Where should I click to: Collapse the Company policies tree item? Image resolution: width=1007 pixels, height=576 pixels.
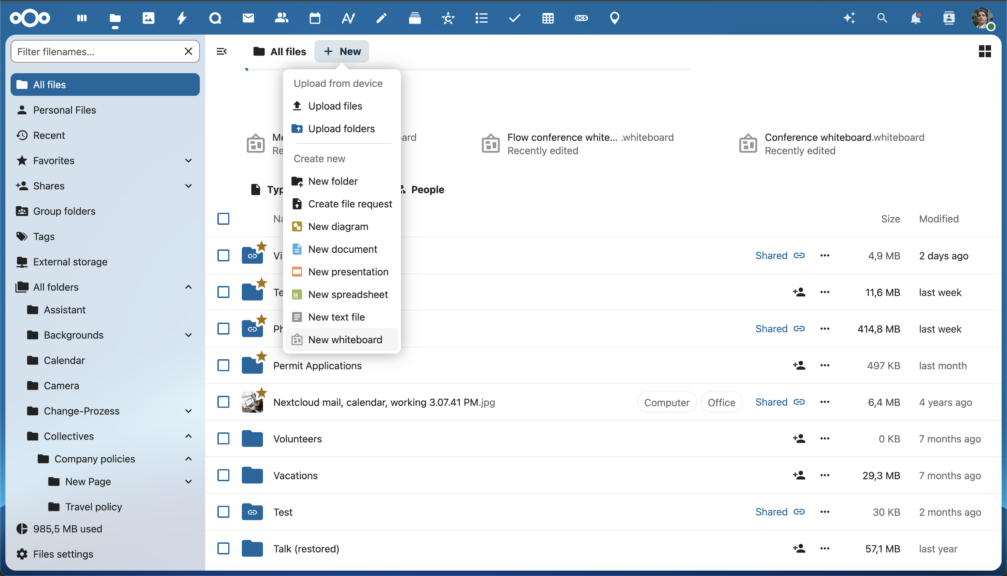[x=189, y=458]
